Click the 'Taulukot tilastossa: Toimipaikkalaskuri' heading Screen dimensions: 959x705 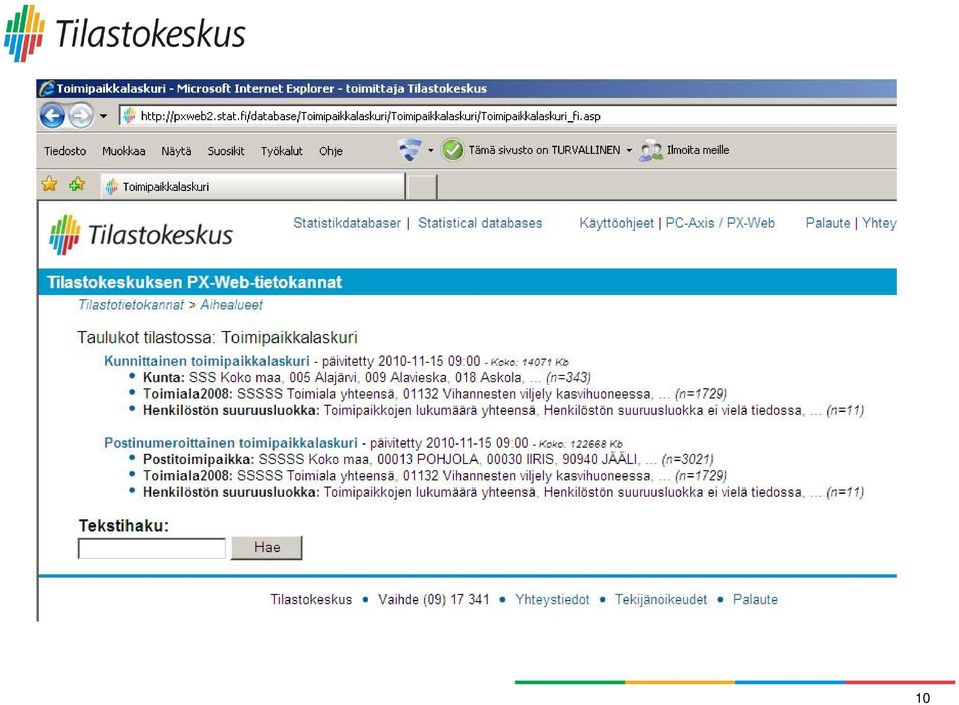pyautogui.click(x=217, y=338)
